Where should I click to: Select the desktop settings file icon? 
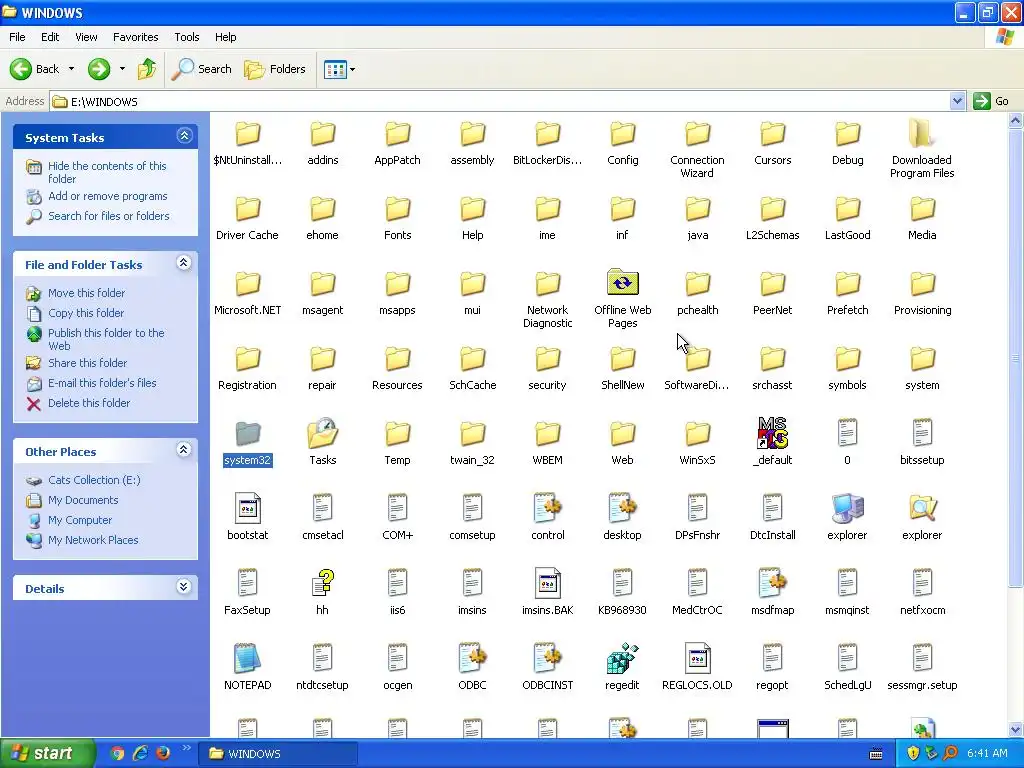(622, 509)
